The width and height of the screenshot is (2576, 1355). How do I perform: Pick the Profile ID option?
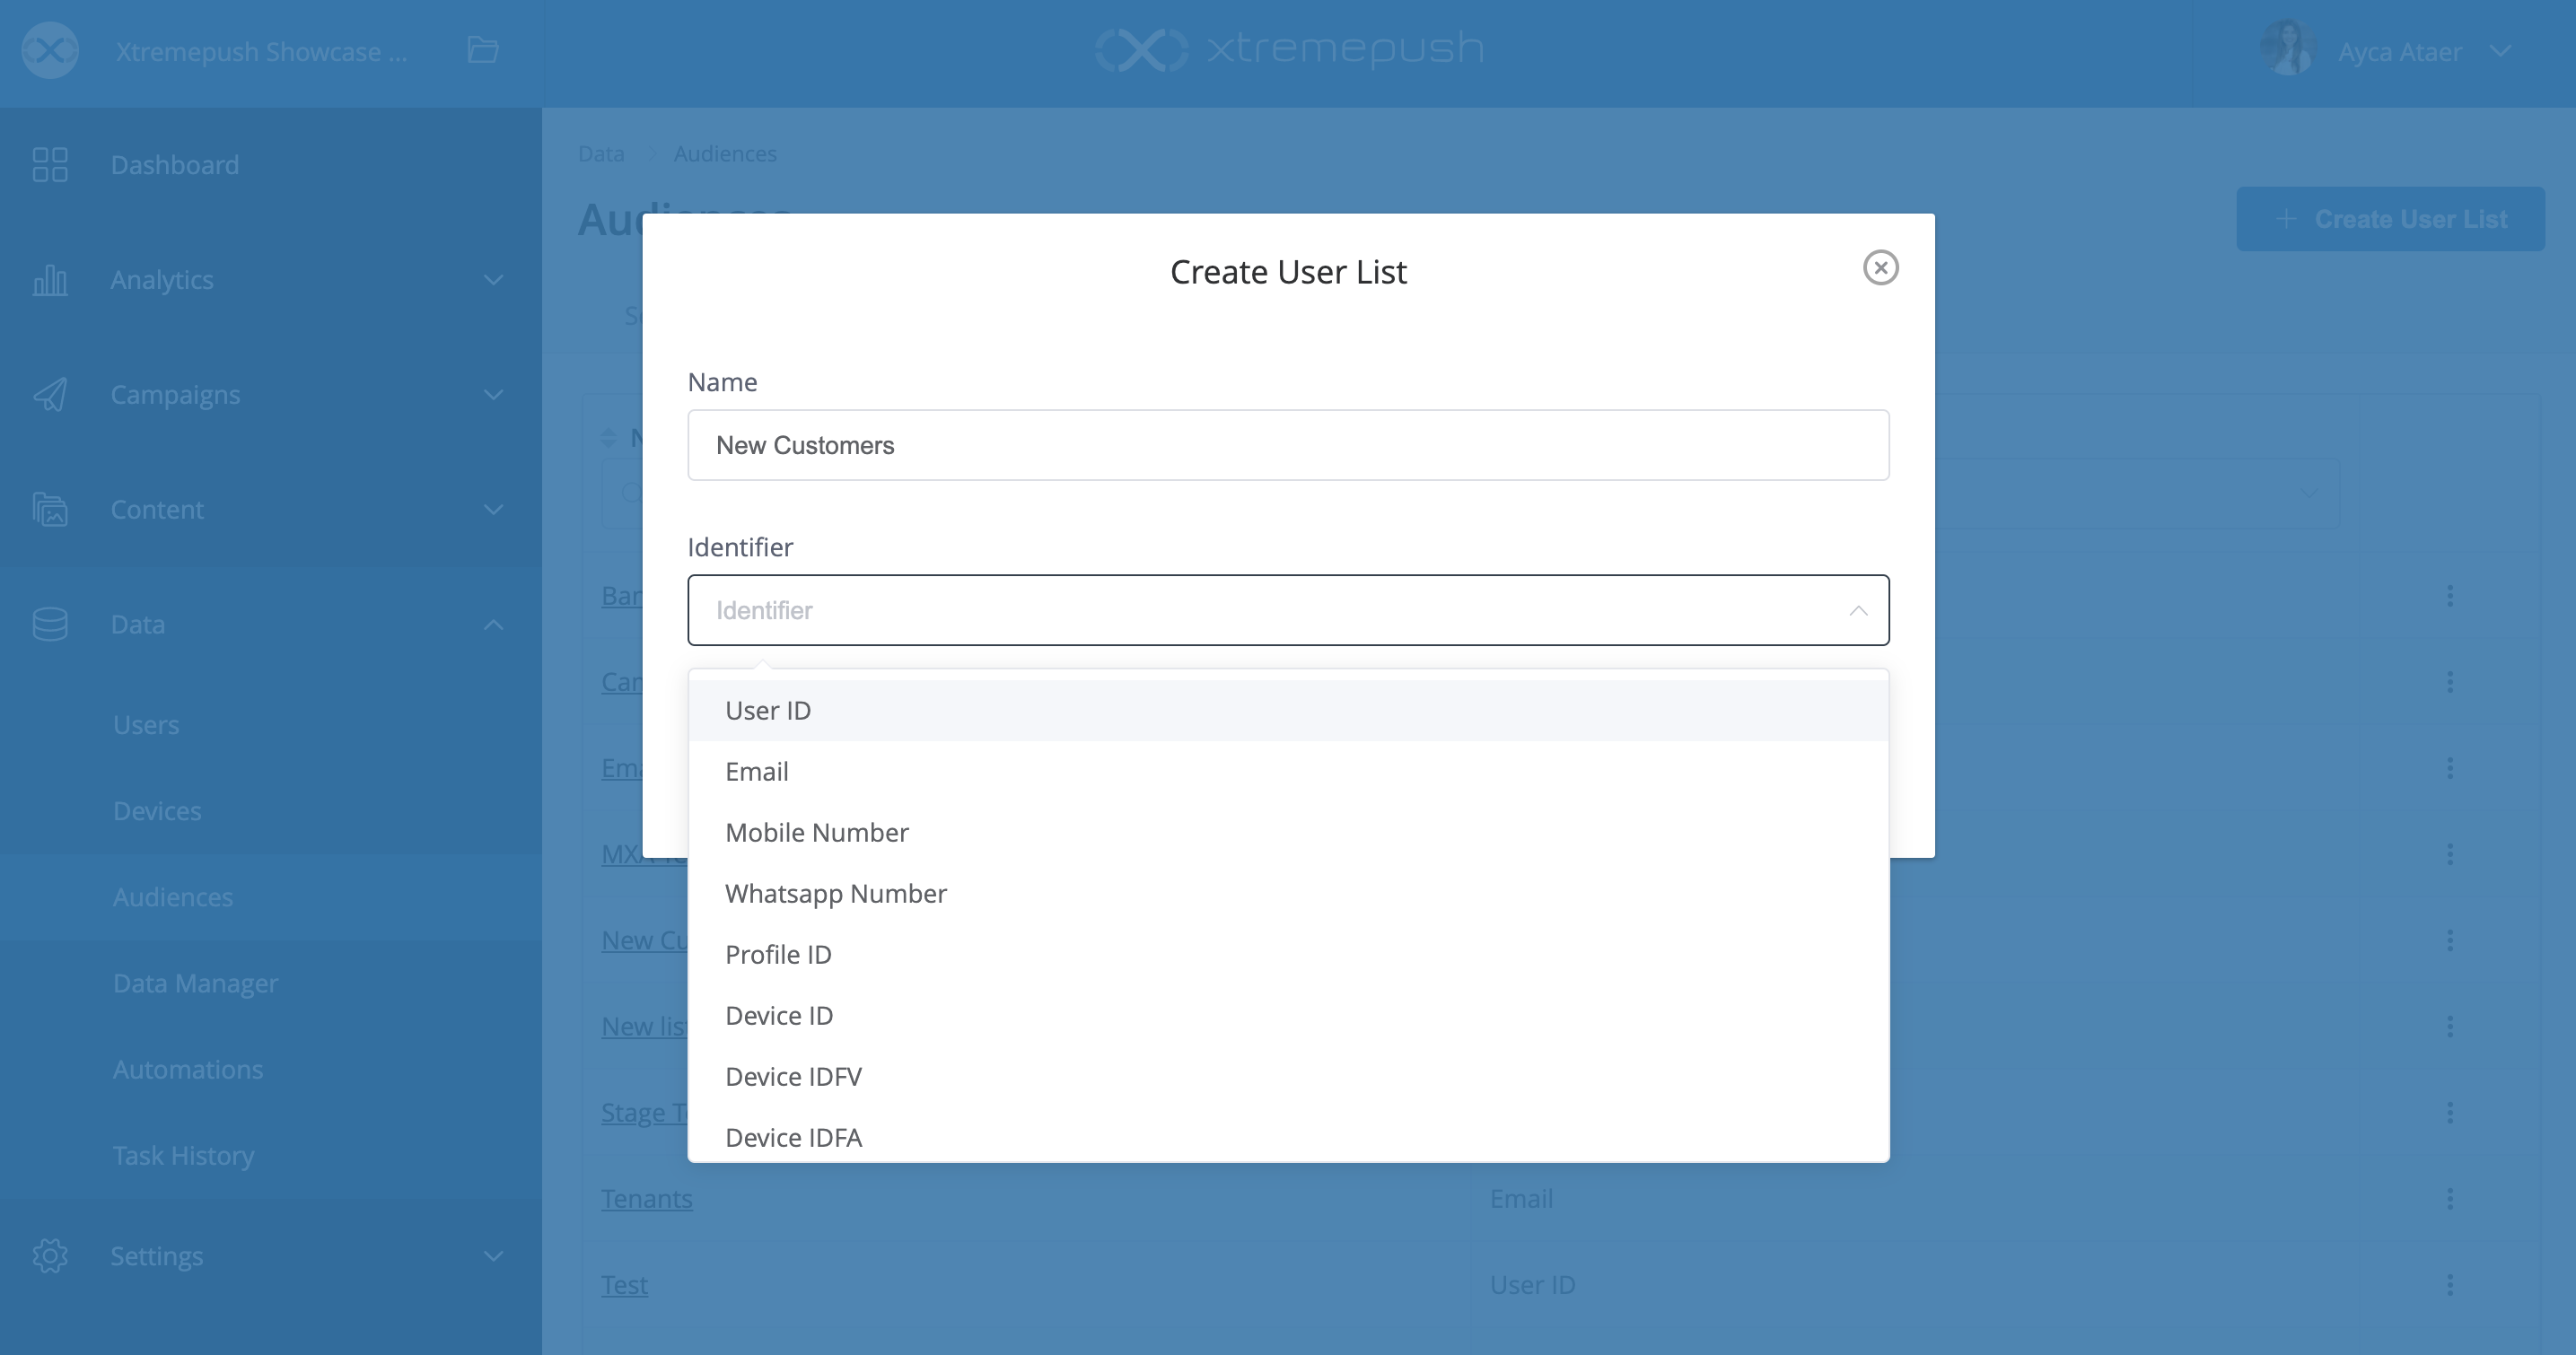(x=778, y=955)
